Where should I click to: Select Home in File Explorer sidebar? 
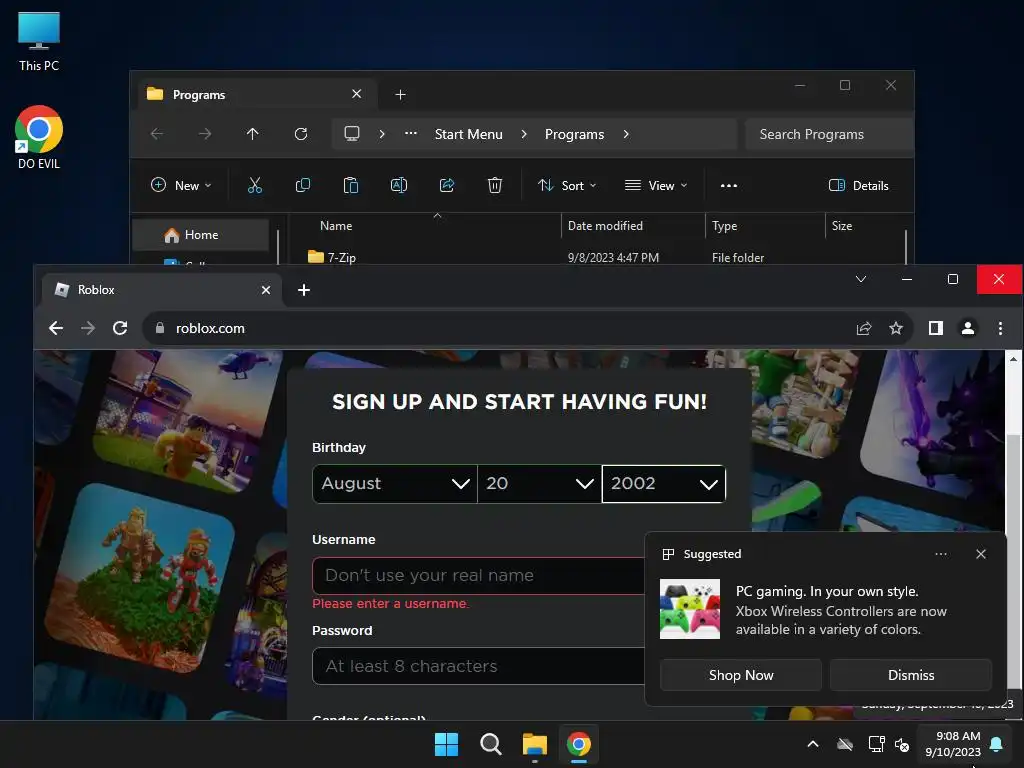(x=200, y=235)
